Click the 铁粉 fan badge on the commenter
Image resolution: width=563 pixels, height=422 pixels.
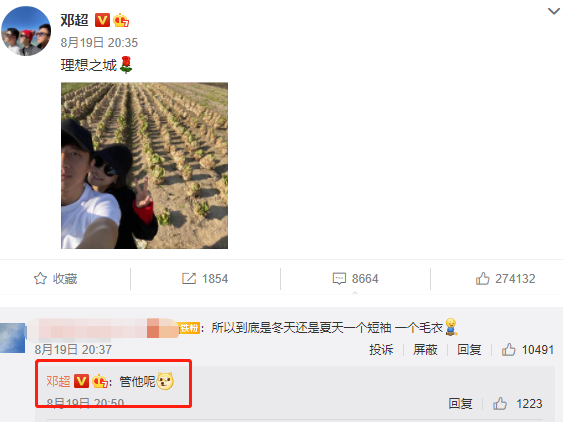tap(189, 328)
